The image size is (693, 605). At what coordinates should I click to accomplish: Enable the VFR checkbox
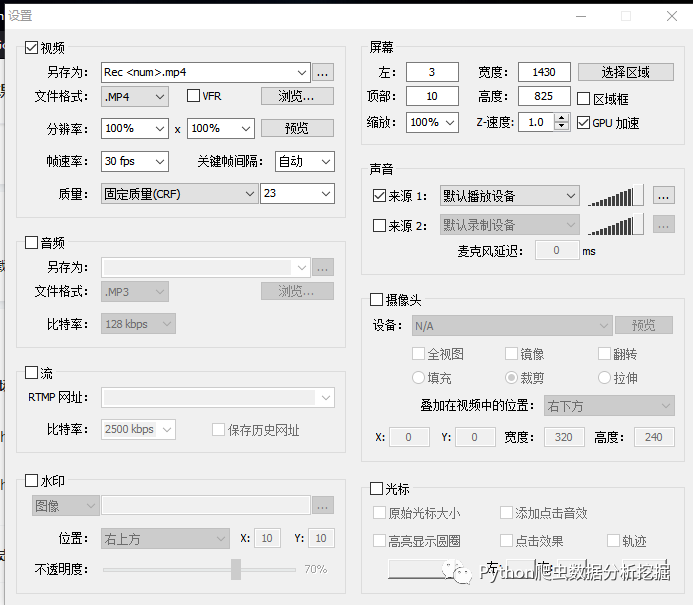pyautogui.click(x=193, y=96)
